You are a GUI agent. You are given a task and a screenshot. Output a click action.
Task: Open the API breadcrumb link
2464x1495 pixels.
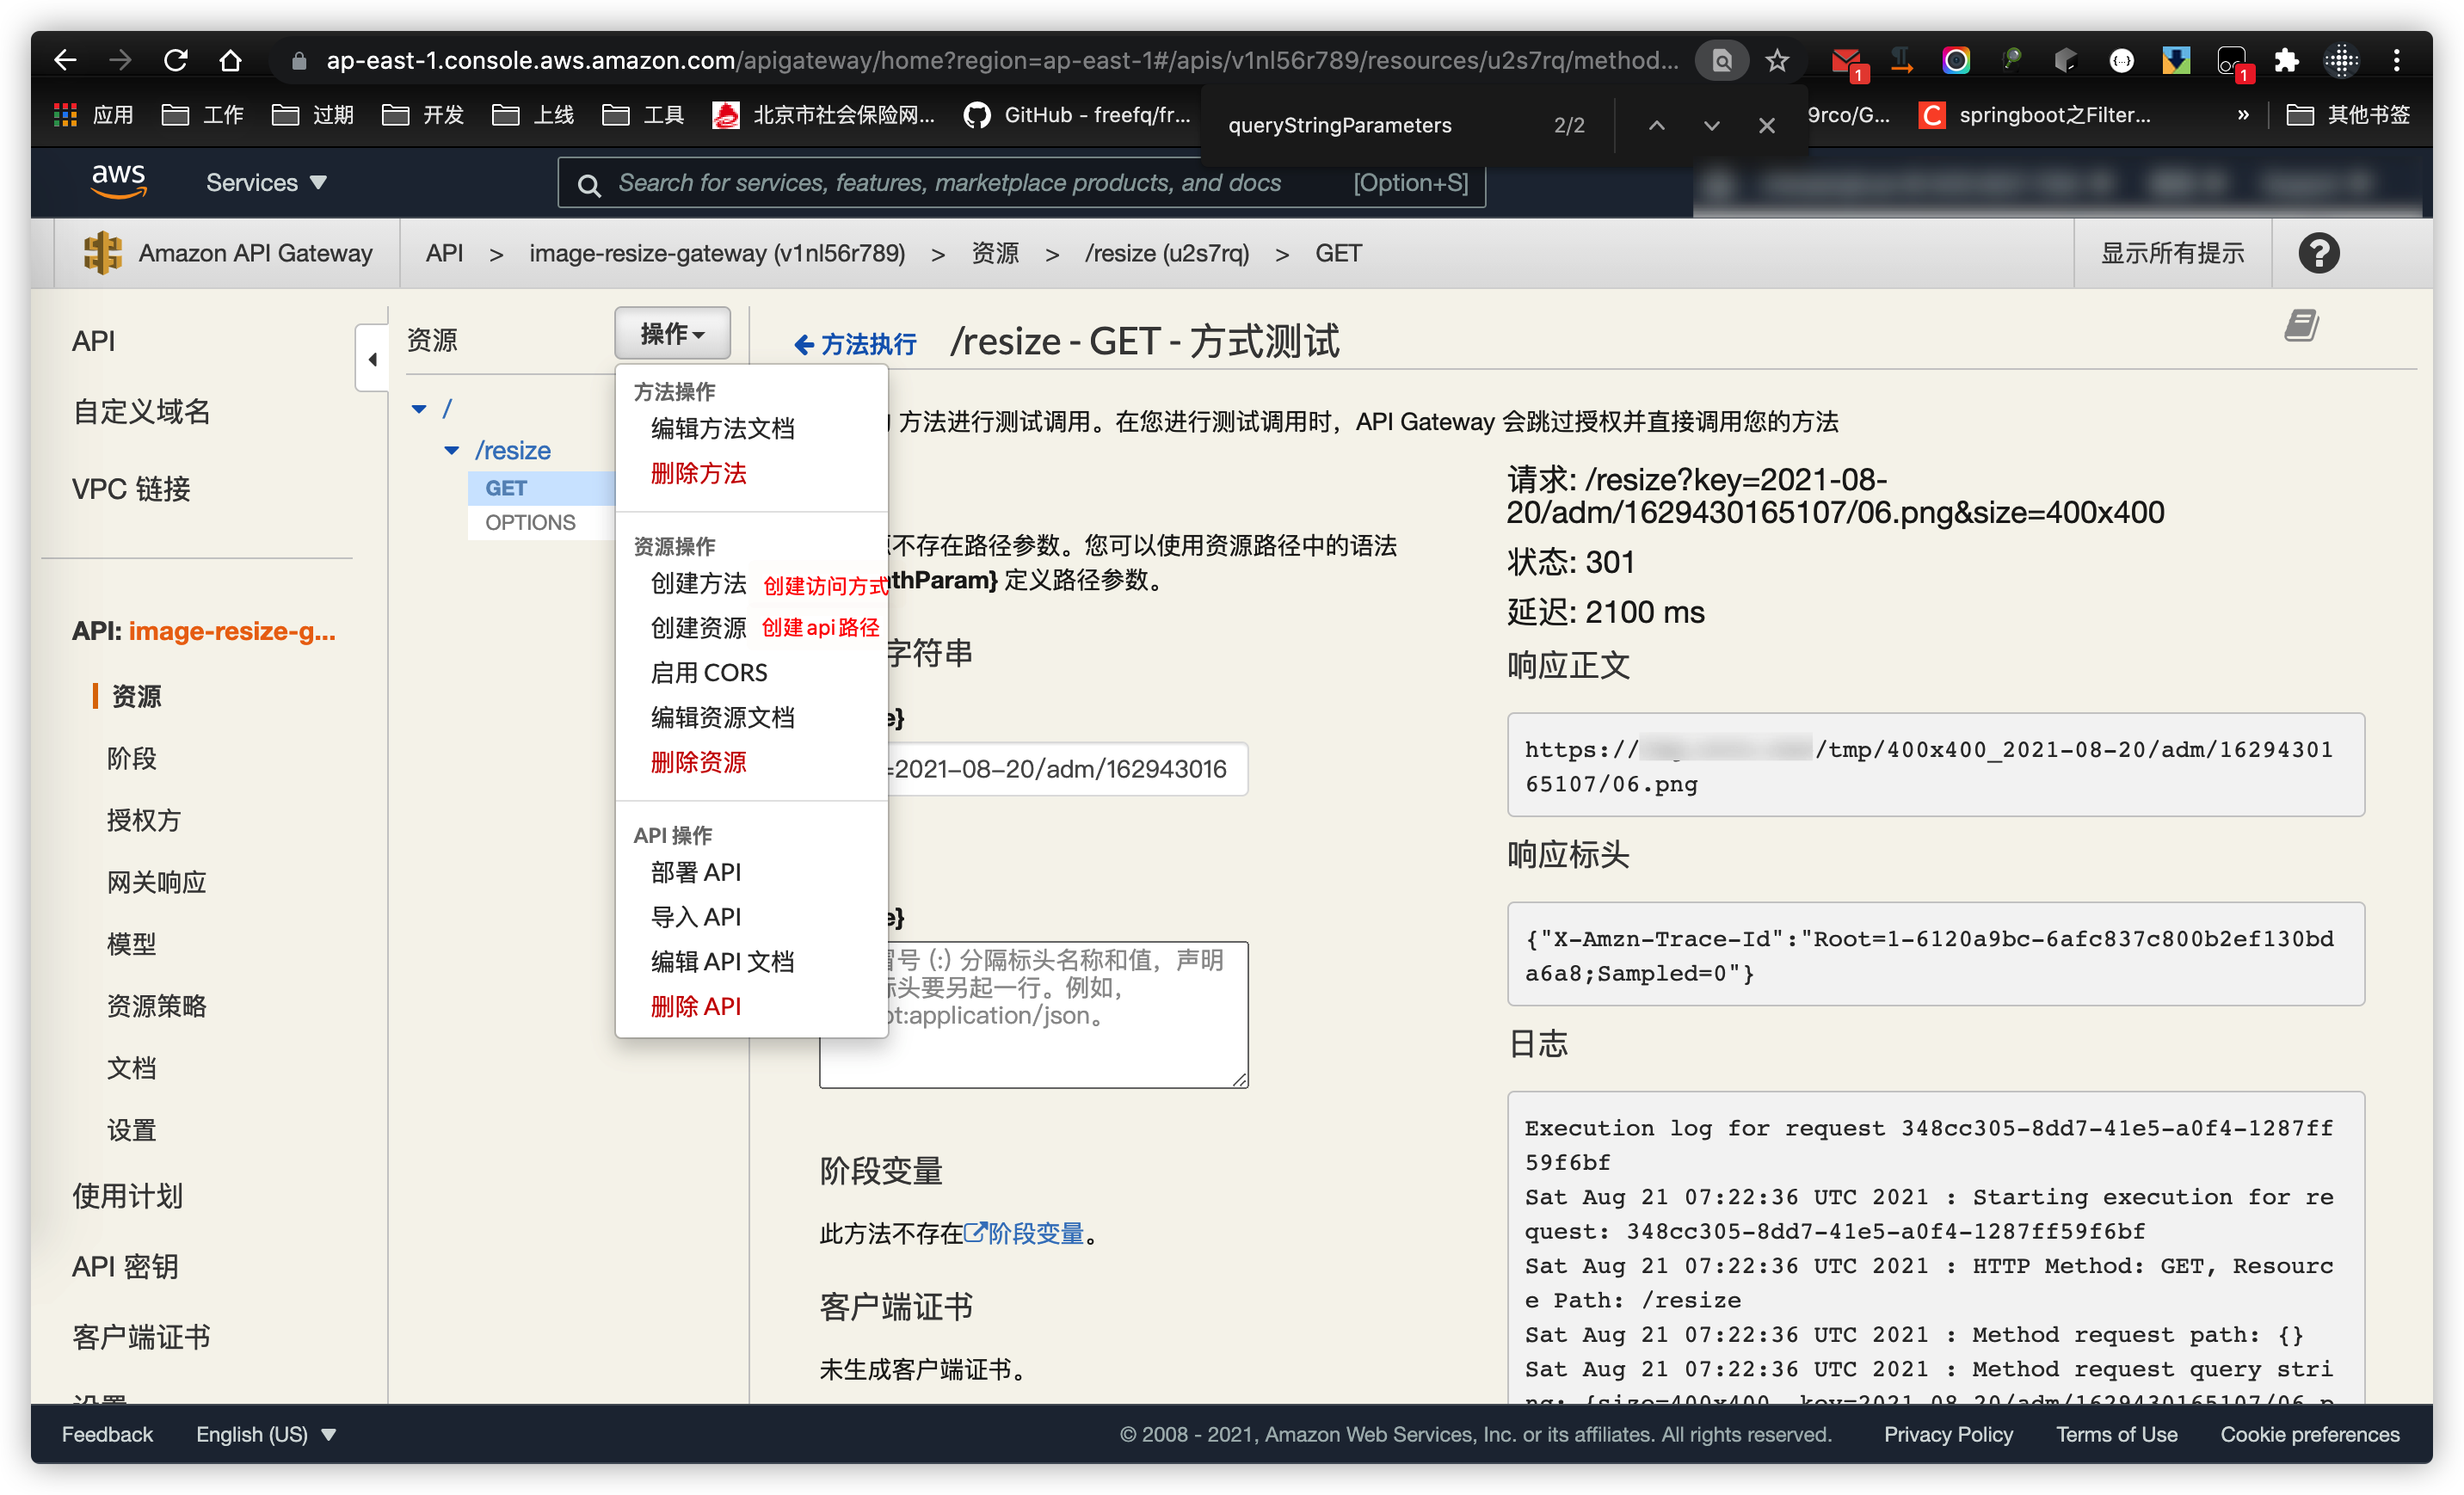pyautogui.click(x=444, y=253)
